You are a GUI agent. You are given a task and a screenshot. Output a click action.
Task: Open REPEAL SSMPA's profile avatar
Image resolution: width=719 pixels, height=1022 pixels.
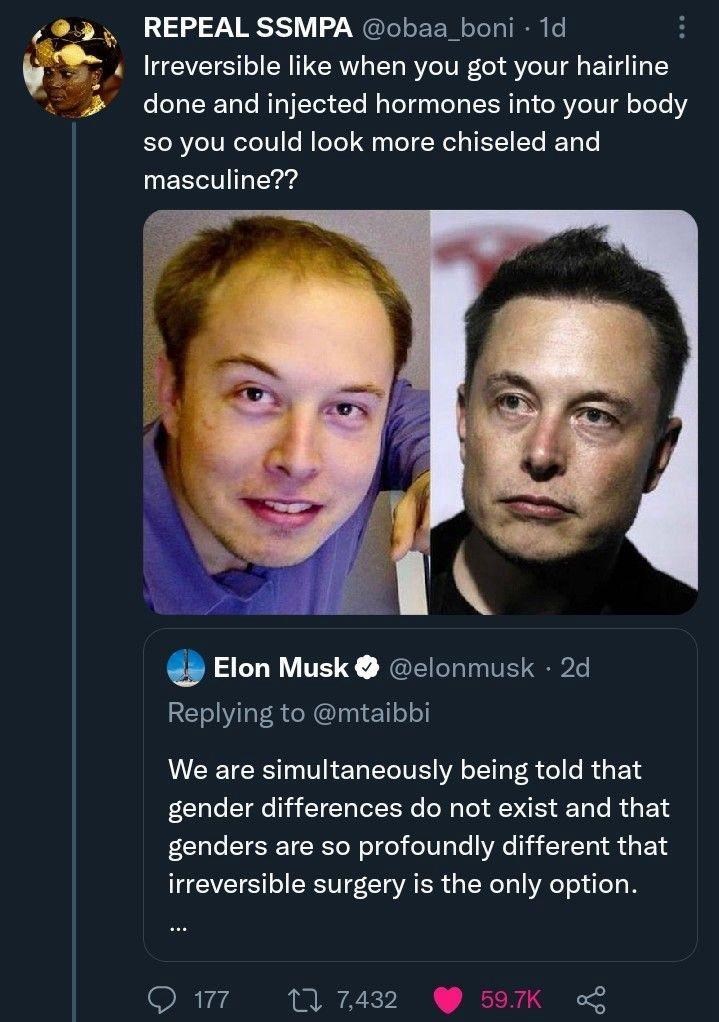pos(73,67)
